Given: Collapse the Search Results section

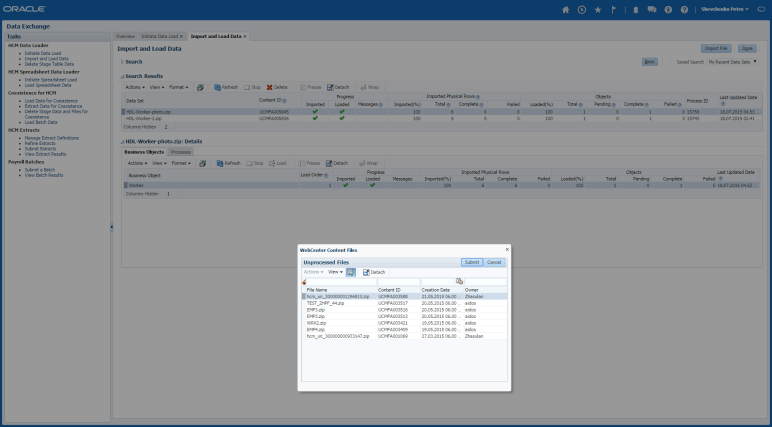Looking at the screenshot, I should coord(123,76).
